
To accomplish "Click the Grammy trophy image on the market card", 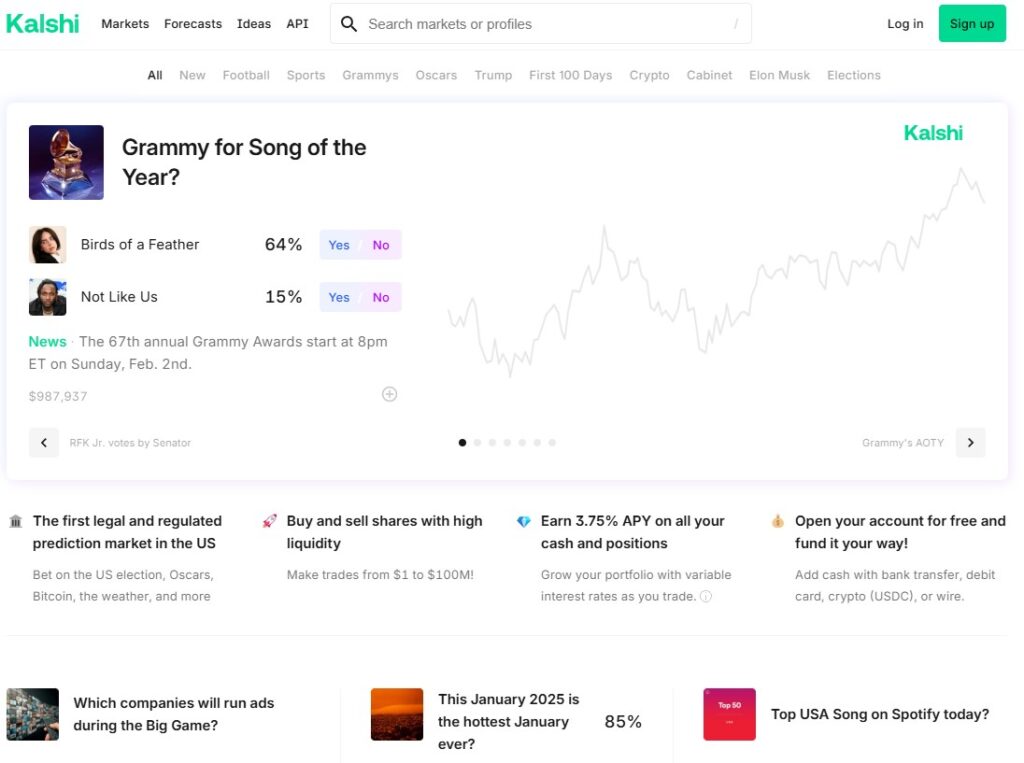I will click(x=66, y=161).
